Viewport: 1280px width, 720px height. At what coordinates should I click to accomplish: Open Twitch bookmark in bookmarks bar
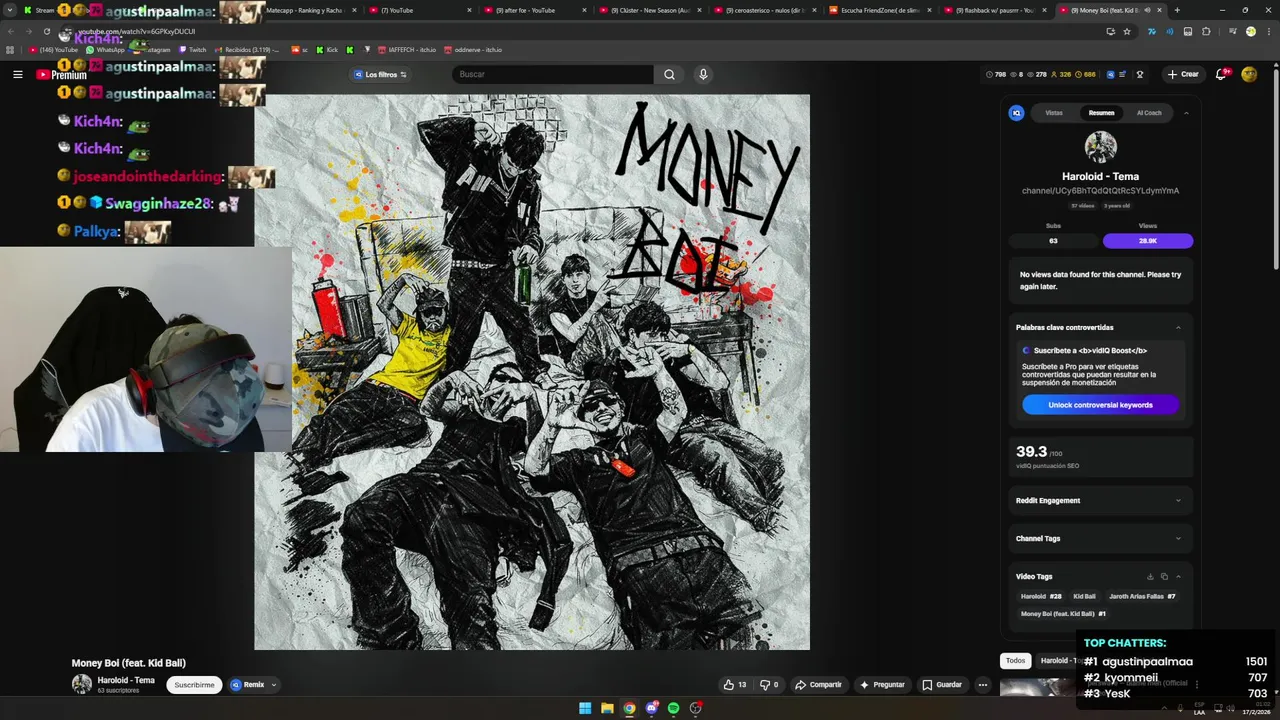[x=193, y=49]
